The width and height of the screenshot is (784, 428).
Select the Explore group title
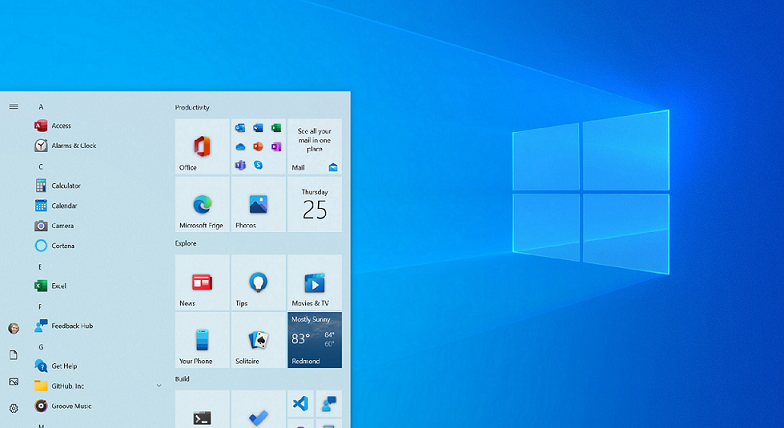tap(186, 243)
